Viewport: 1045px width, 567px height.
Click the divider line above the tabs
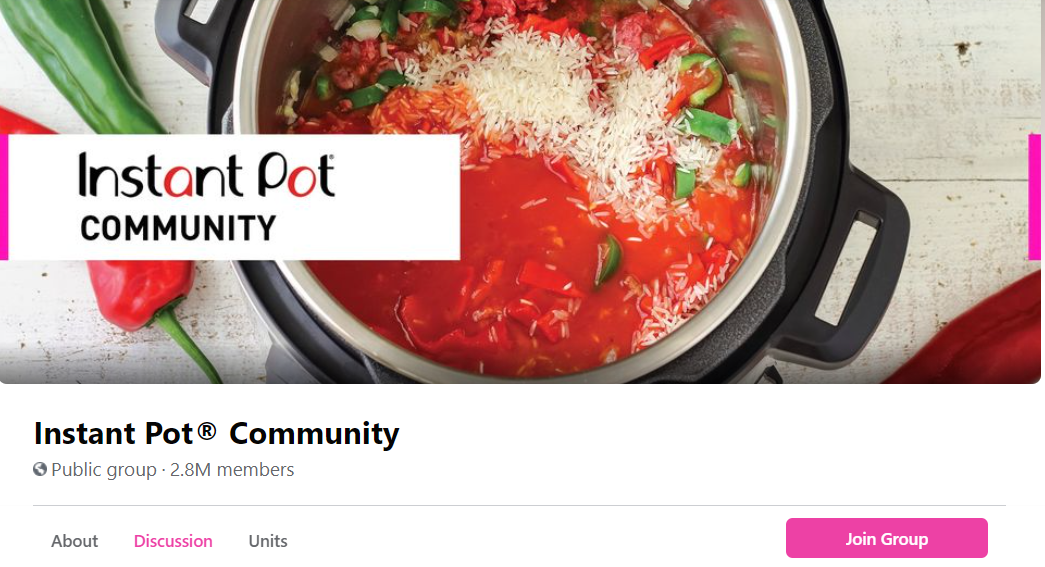[x=519, y=506]
